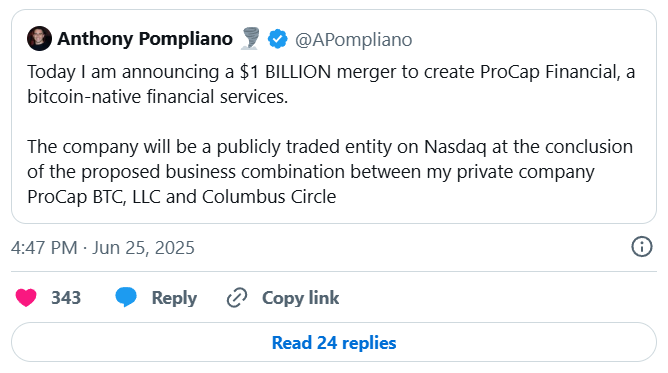This screenshot has height=373, width=668.
Task: Select the Reply text label
Action: click(174, 298)
